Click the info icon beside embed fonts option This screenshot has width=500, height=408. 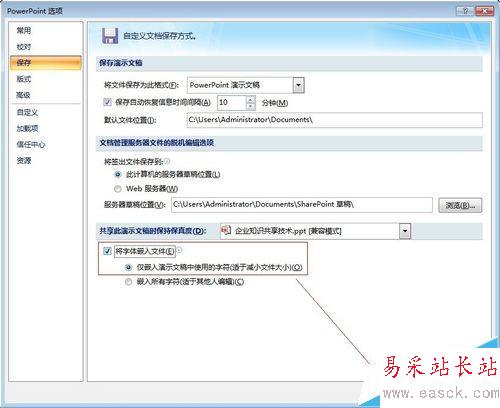pos(179,250)
